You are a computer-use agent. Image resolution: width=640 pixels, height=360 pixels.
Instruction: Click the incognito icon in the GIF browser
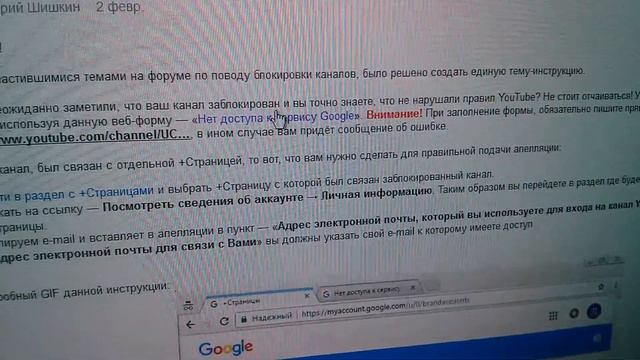point(188,305)
